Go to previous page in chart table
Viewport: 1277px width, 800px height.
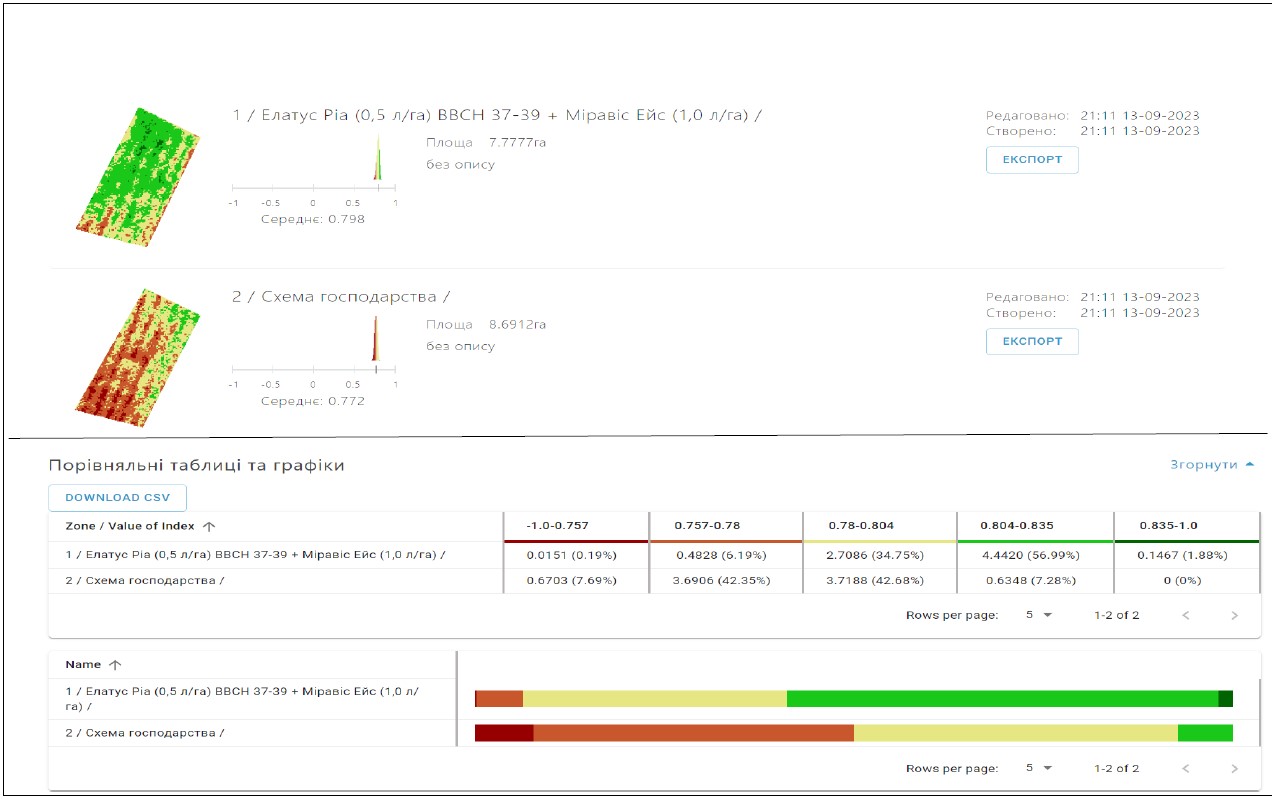click(1186, 768)
